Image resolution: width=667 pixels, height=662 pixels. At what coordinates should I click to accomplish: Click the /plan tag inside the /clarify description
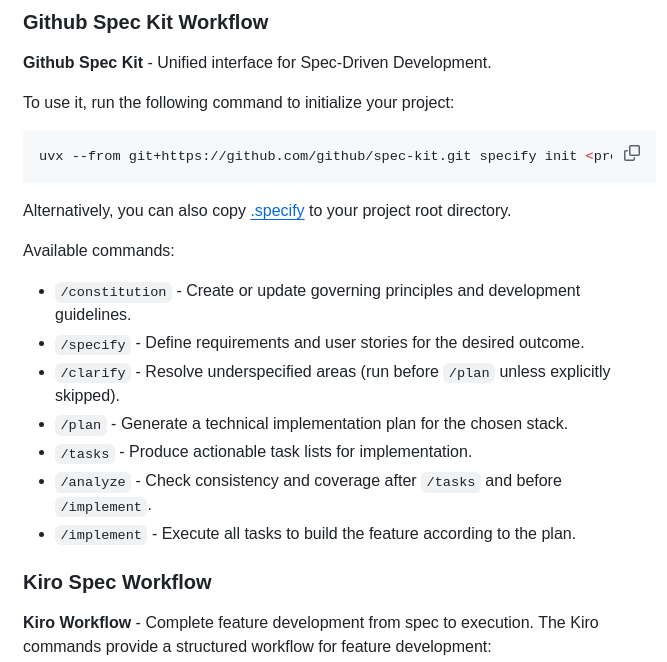tap(469, 373)
